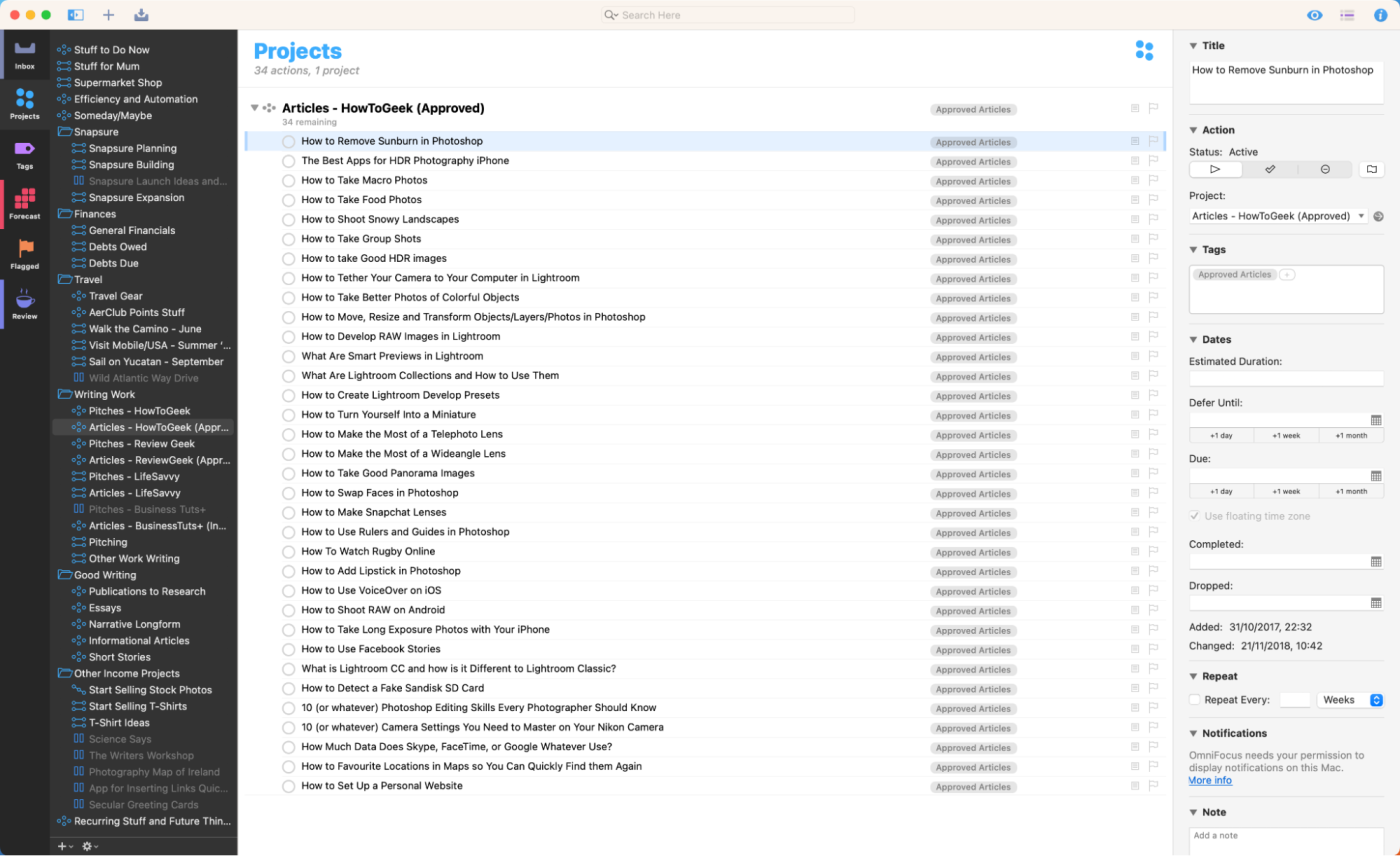The image size is (1400, 856).
Task: Flag the Articles - HowToGeek (Approved) project row
Action: (x=1153, y=109)
